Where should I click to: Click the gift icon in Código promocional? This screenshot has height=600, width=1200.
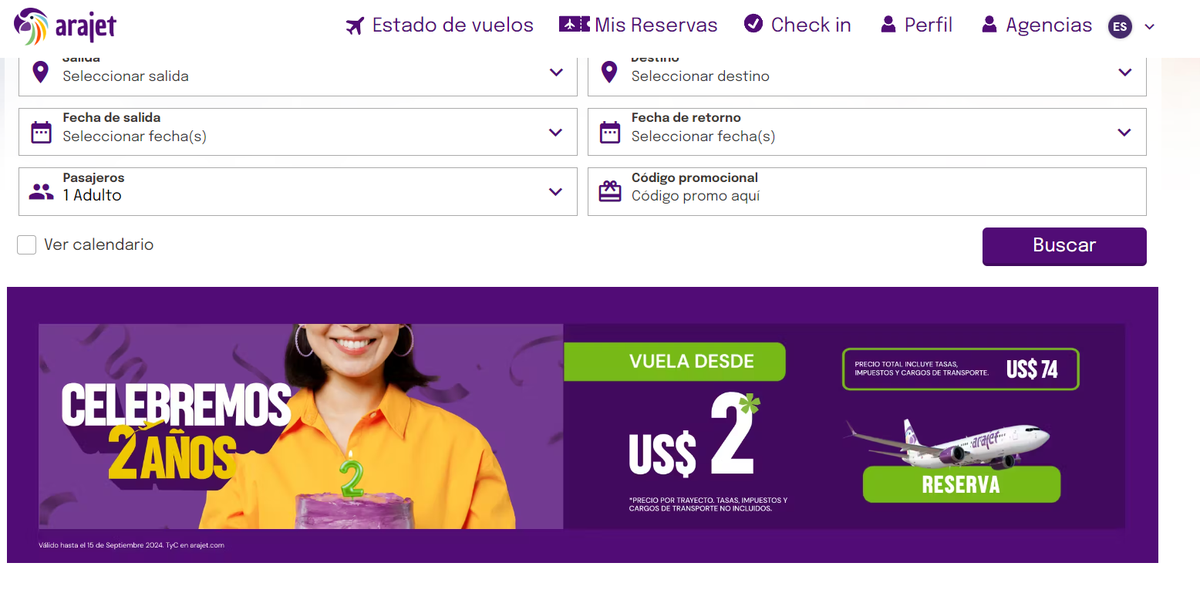click(610, 192)
